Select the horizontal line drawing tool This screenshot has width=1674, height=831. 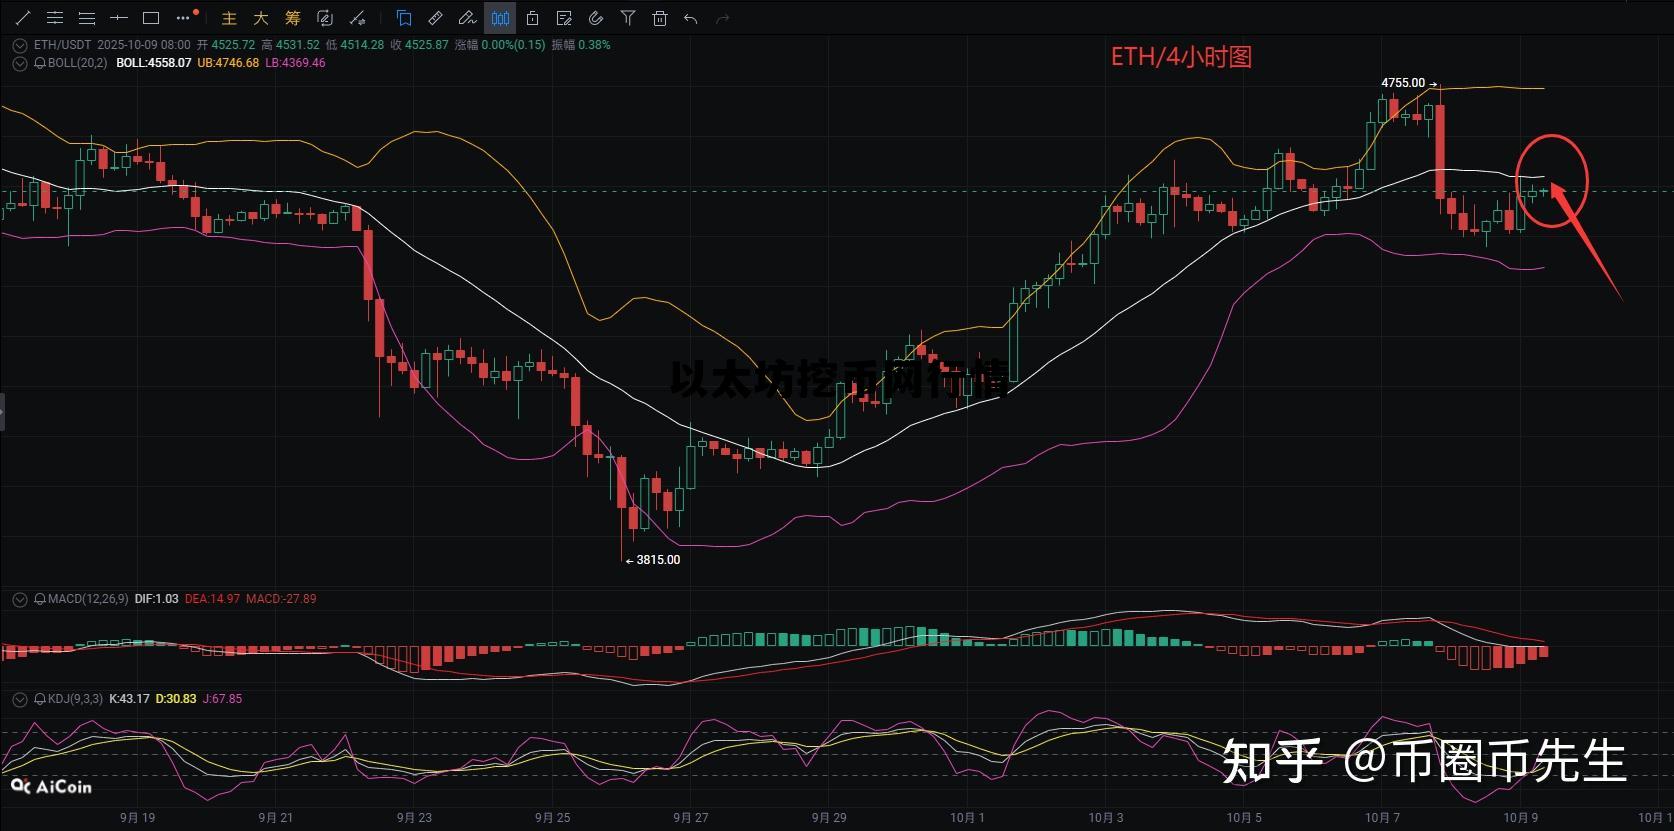[x=119, y=18]
